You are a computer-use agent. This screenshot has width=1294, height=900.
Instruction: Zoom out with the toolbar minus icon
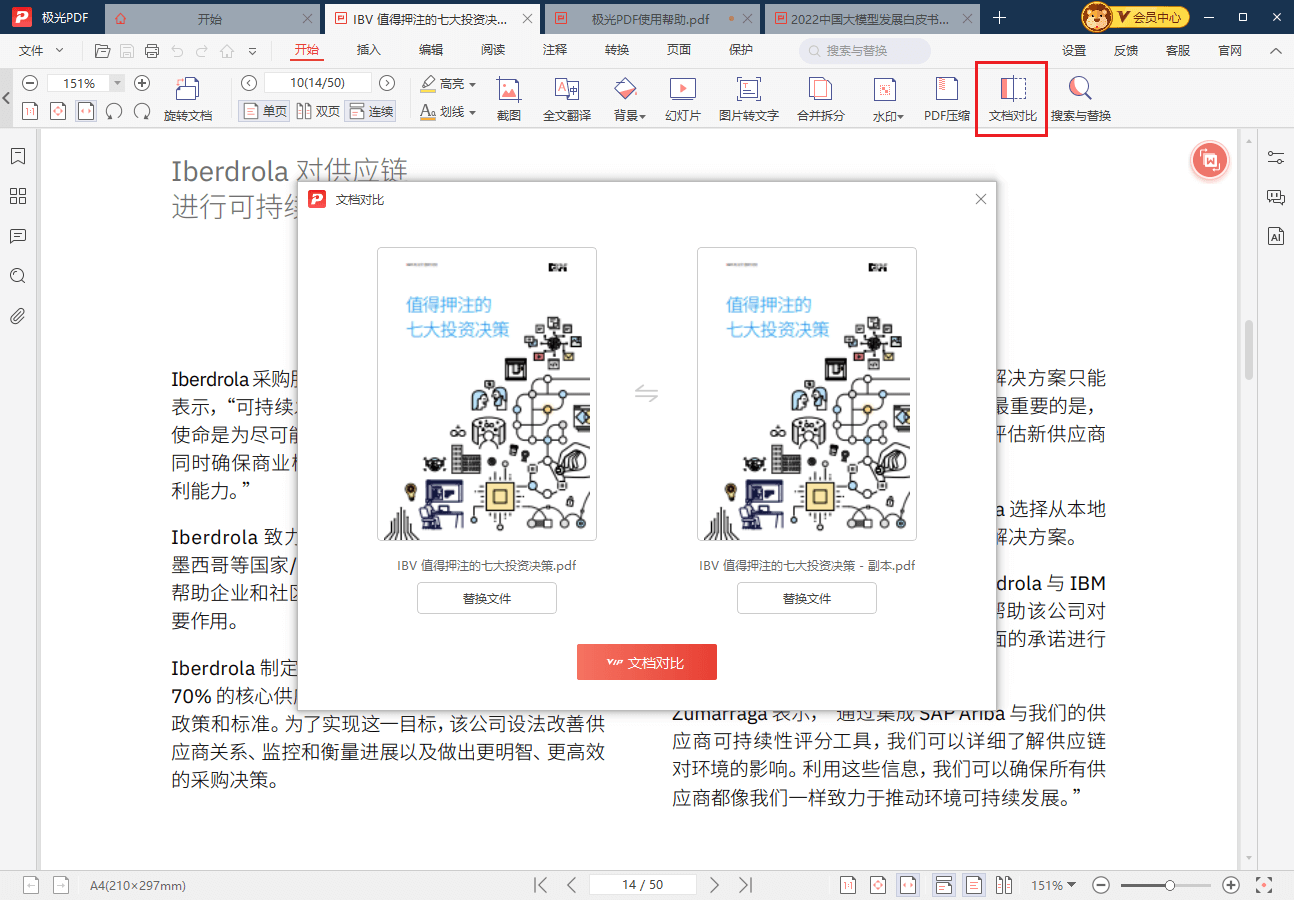30,84
